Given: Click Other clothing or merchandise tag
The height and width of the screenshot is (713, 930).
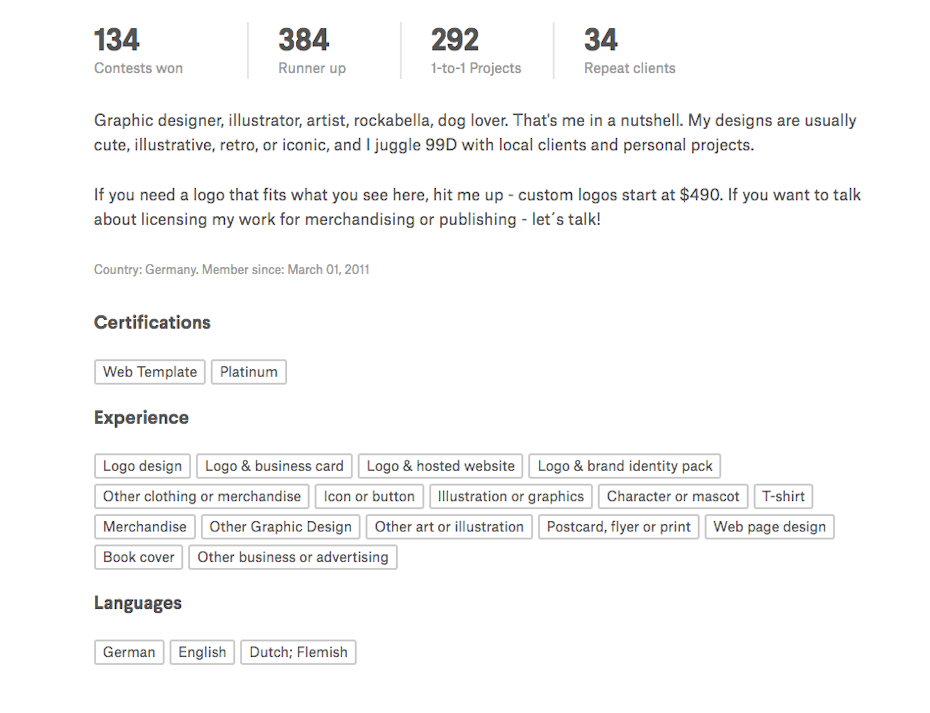Looking at the screenshot, I should click(202, 496).
